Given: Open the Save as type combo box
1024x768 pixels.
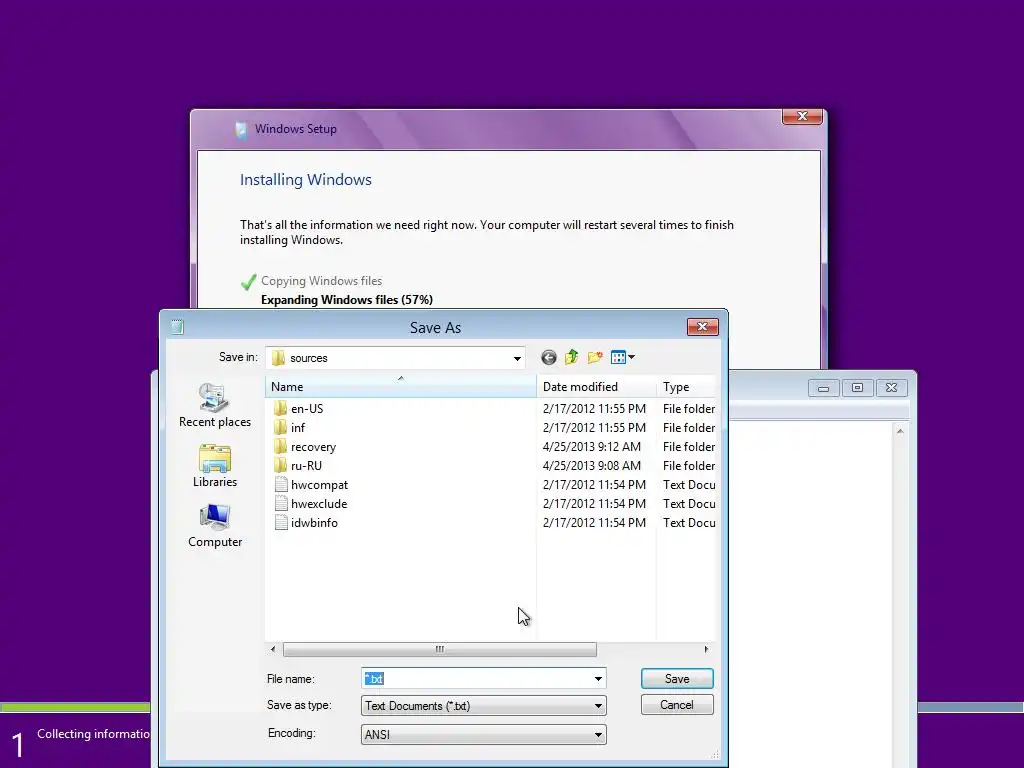Looking at the screenshot, I should (x=483, y=706).
